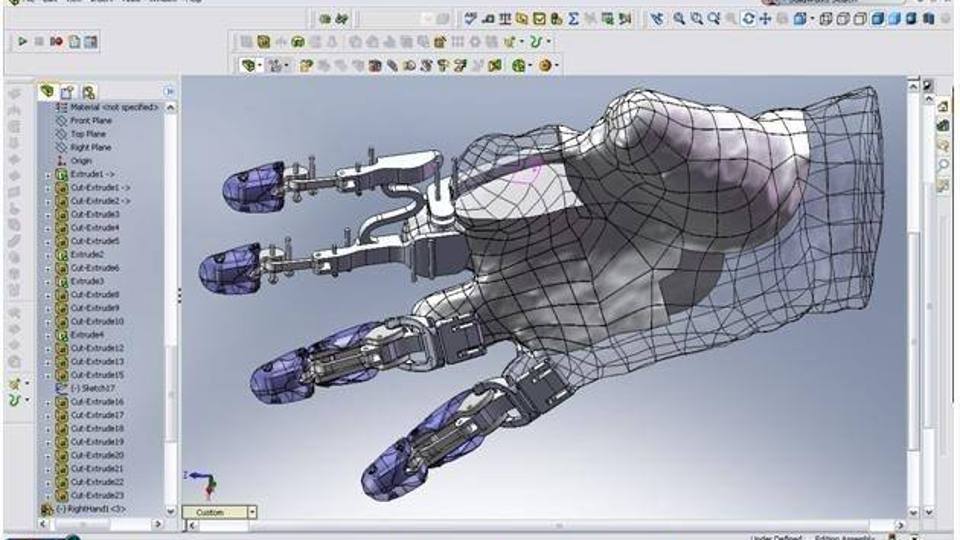Open the orange texture icon dropdown
Image resolution: width=960 pixels, height=540 pixels.
556,66
